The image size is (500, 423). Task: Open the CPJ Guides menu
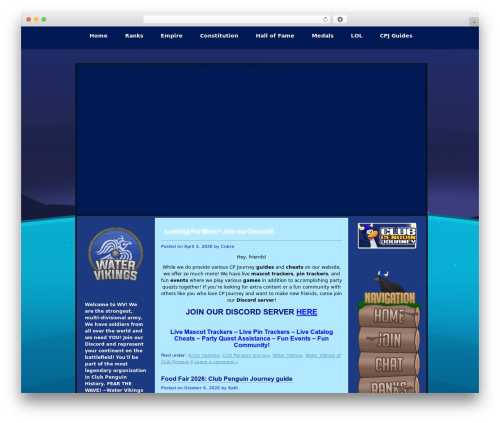[x=396, y=36]
